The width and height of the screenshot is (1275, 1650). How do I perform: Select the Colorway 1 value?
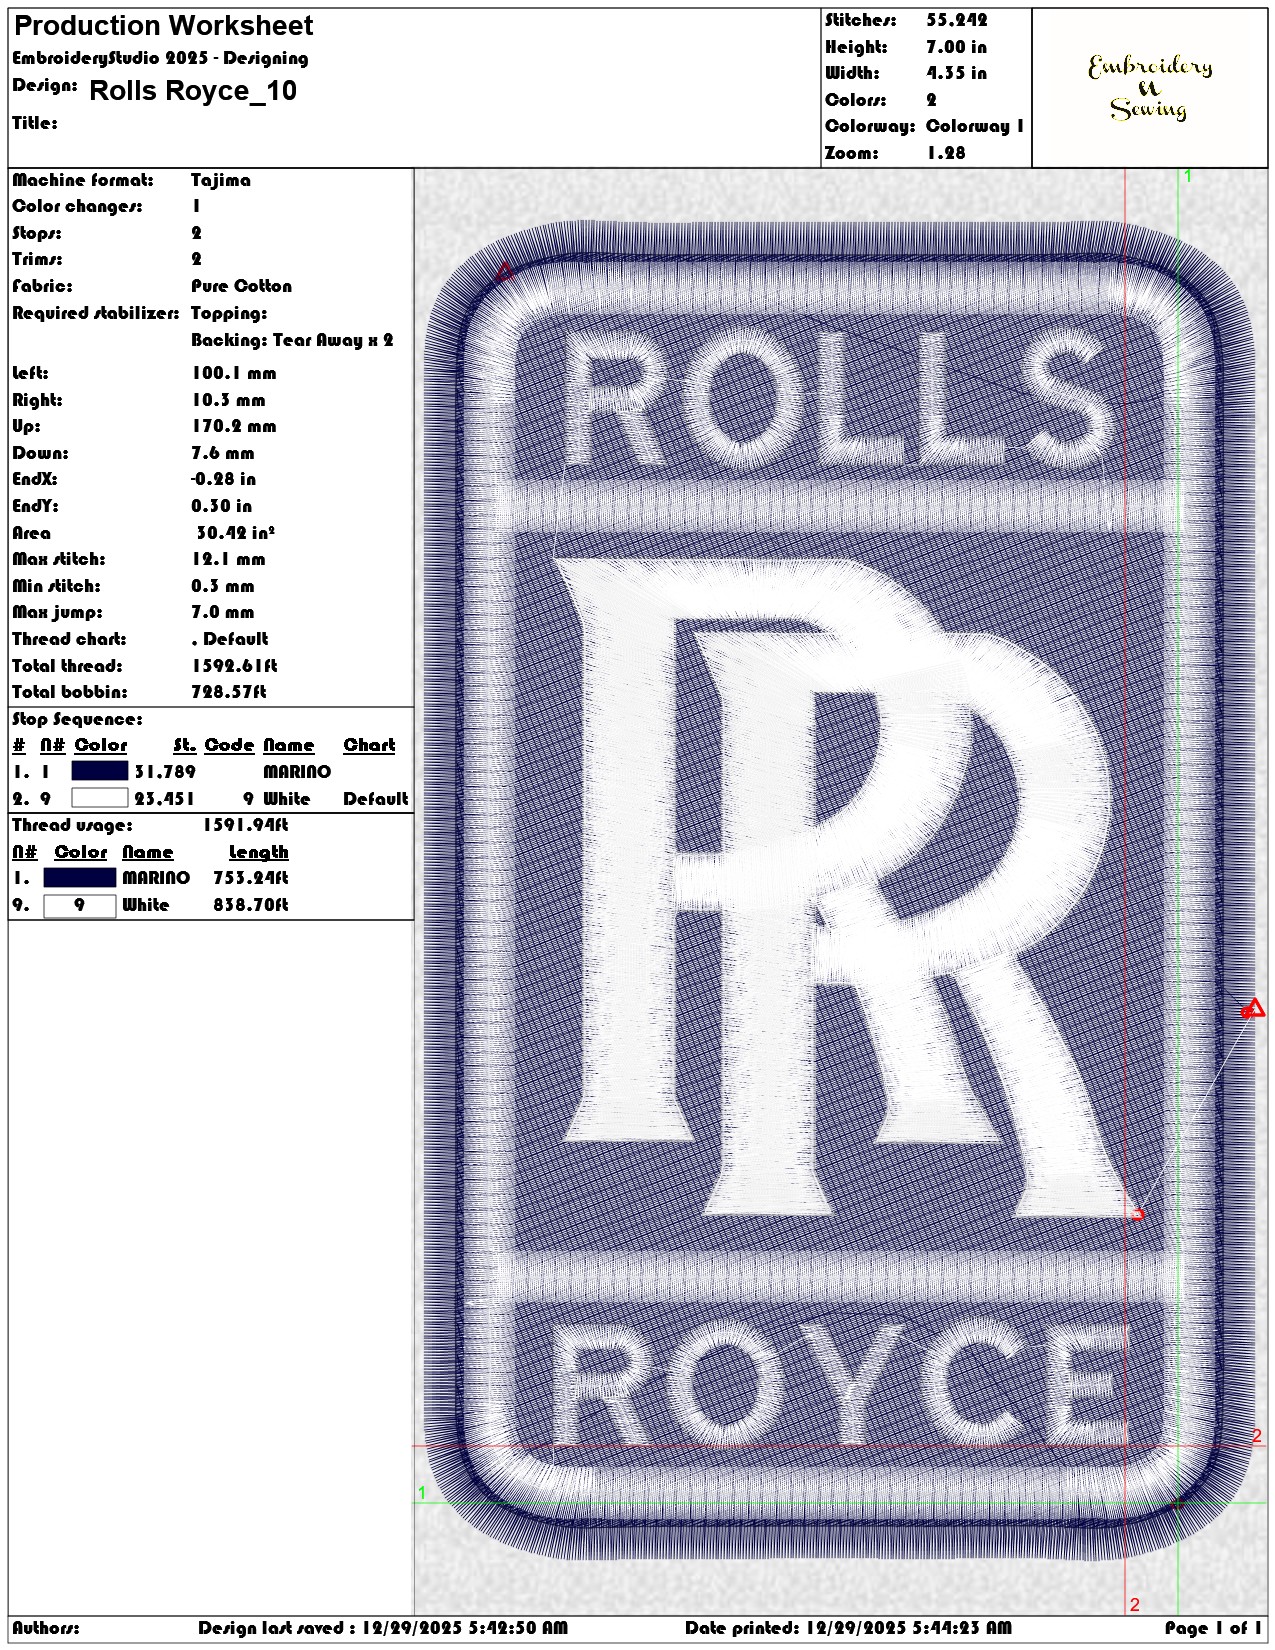(x=975, y=126)
